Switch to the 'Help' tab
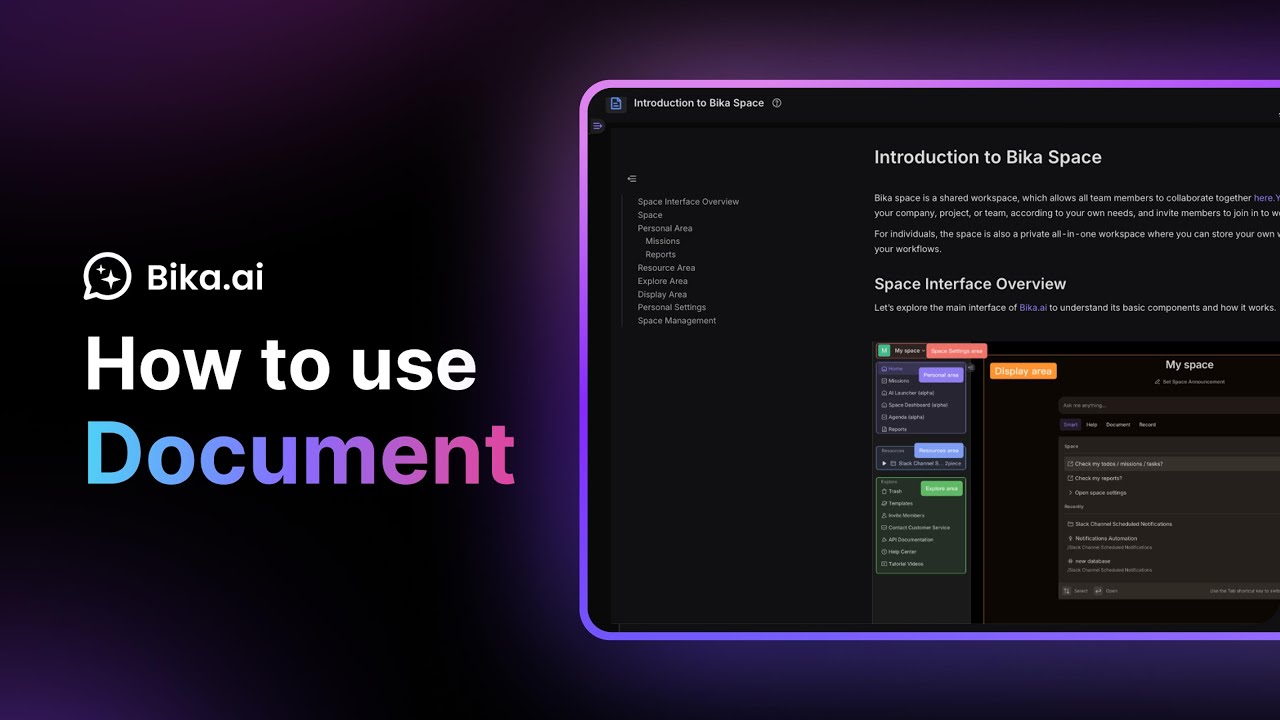The image size is (1280, 720). pos(1092,425)
